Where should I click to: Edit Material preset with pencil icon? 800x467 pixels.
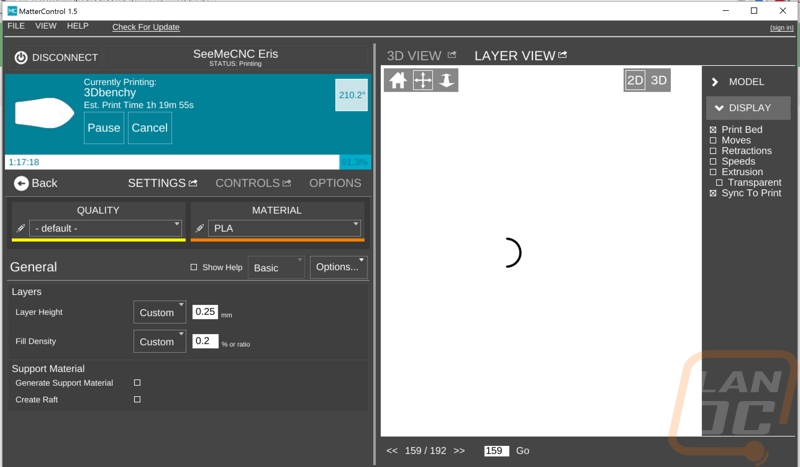200,228
